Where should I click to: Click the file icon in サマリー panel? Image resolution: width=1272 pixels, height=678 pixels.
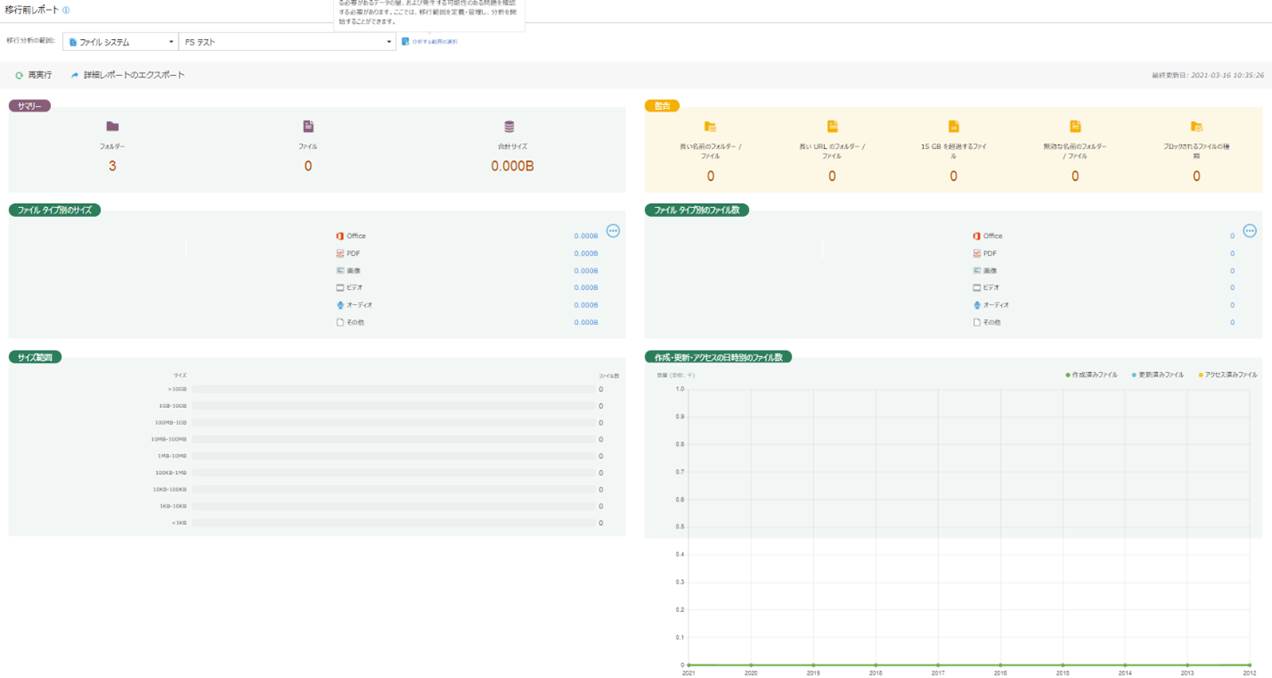[308, 127]
